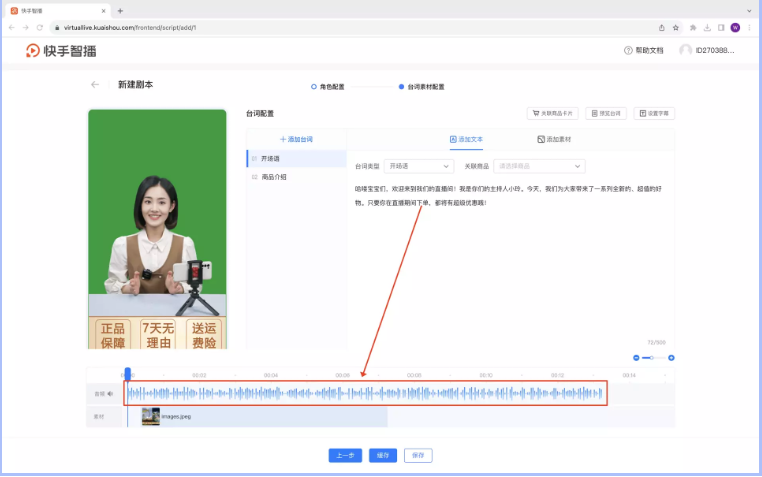Select the 台词素材配置 step

421,87
